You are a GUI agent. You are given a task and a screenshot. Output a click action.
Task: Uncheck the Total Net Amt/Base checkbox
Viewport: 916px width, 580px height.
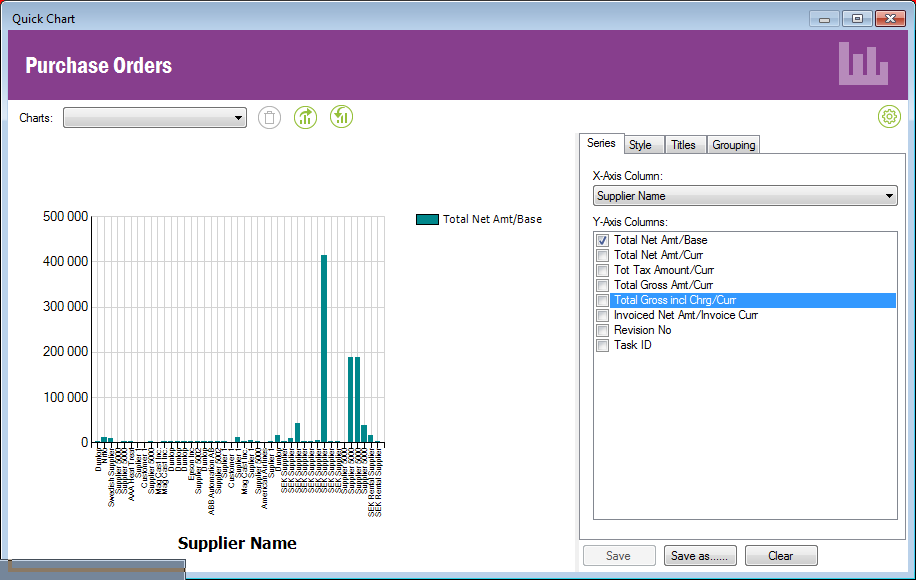click(x=602, y=240)
